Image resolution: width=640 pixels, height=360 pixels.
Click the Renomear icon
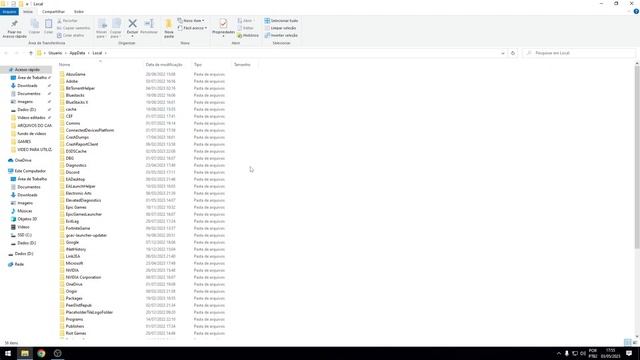(x=149, y=24)
